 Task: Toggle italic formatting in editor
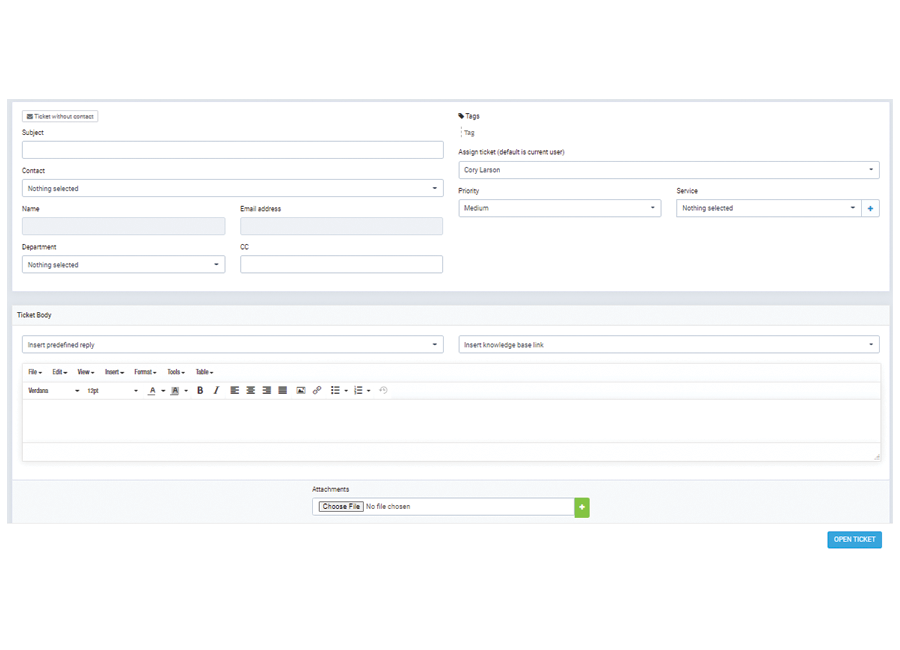(216, 391)
